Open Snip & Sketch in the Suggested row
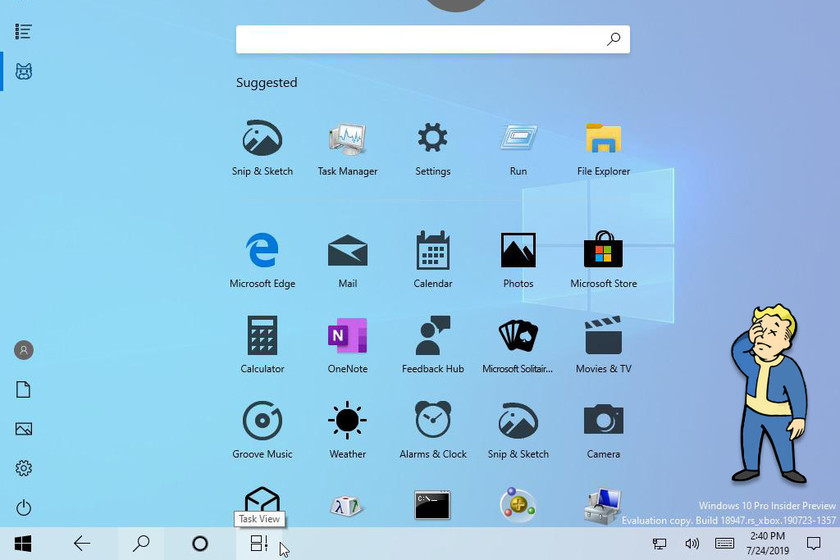Image resolution: width=840 pixels, height=560 pixels. coord(262,147)
